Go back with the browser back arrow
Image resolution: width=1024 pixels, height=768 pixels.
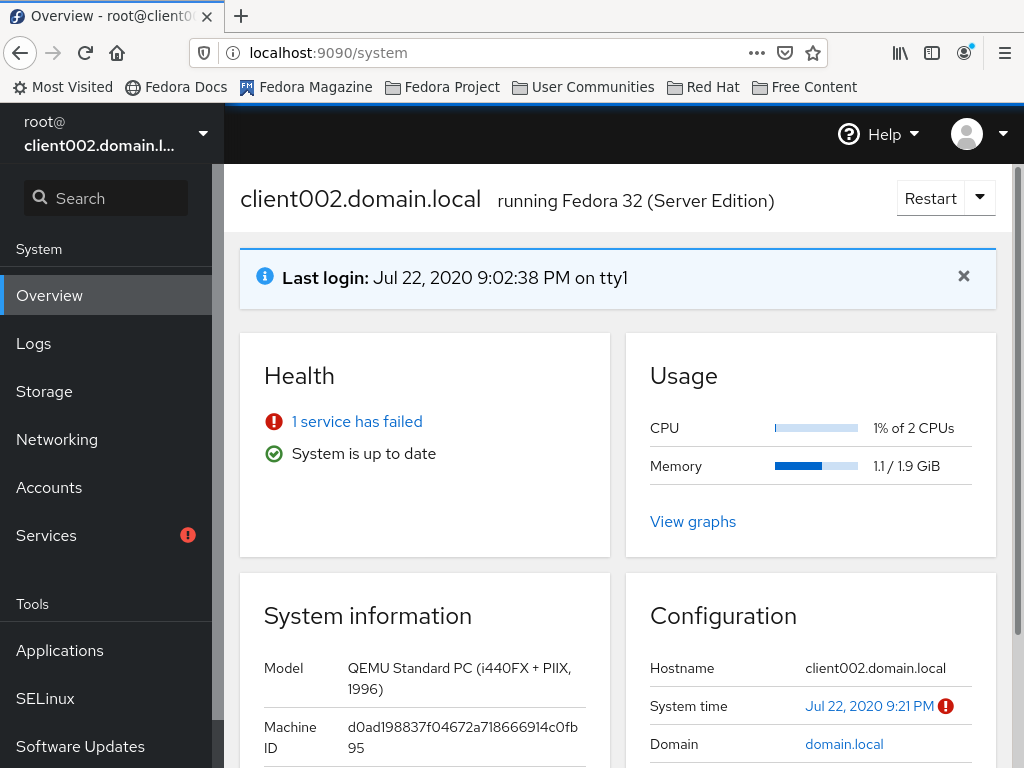pos(20,53)
